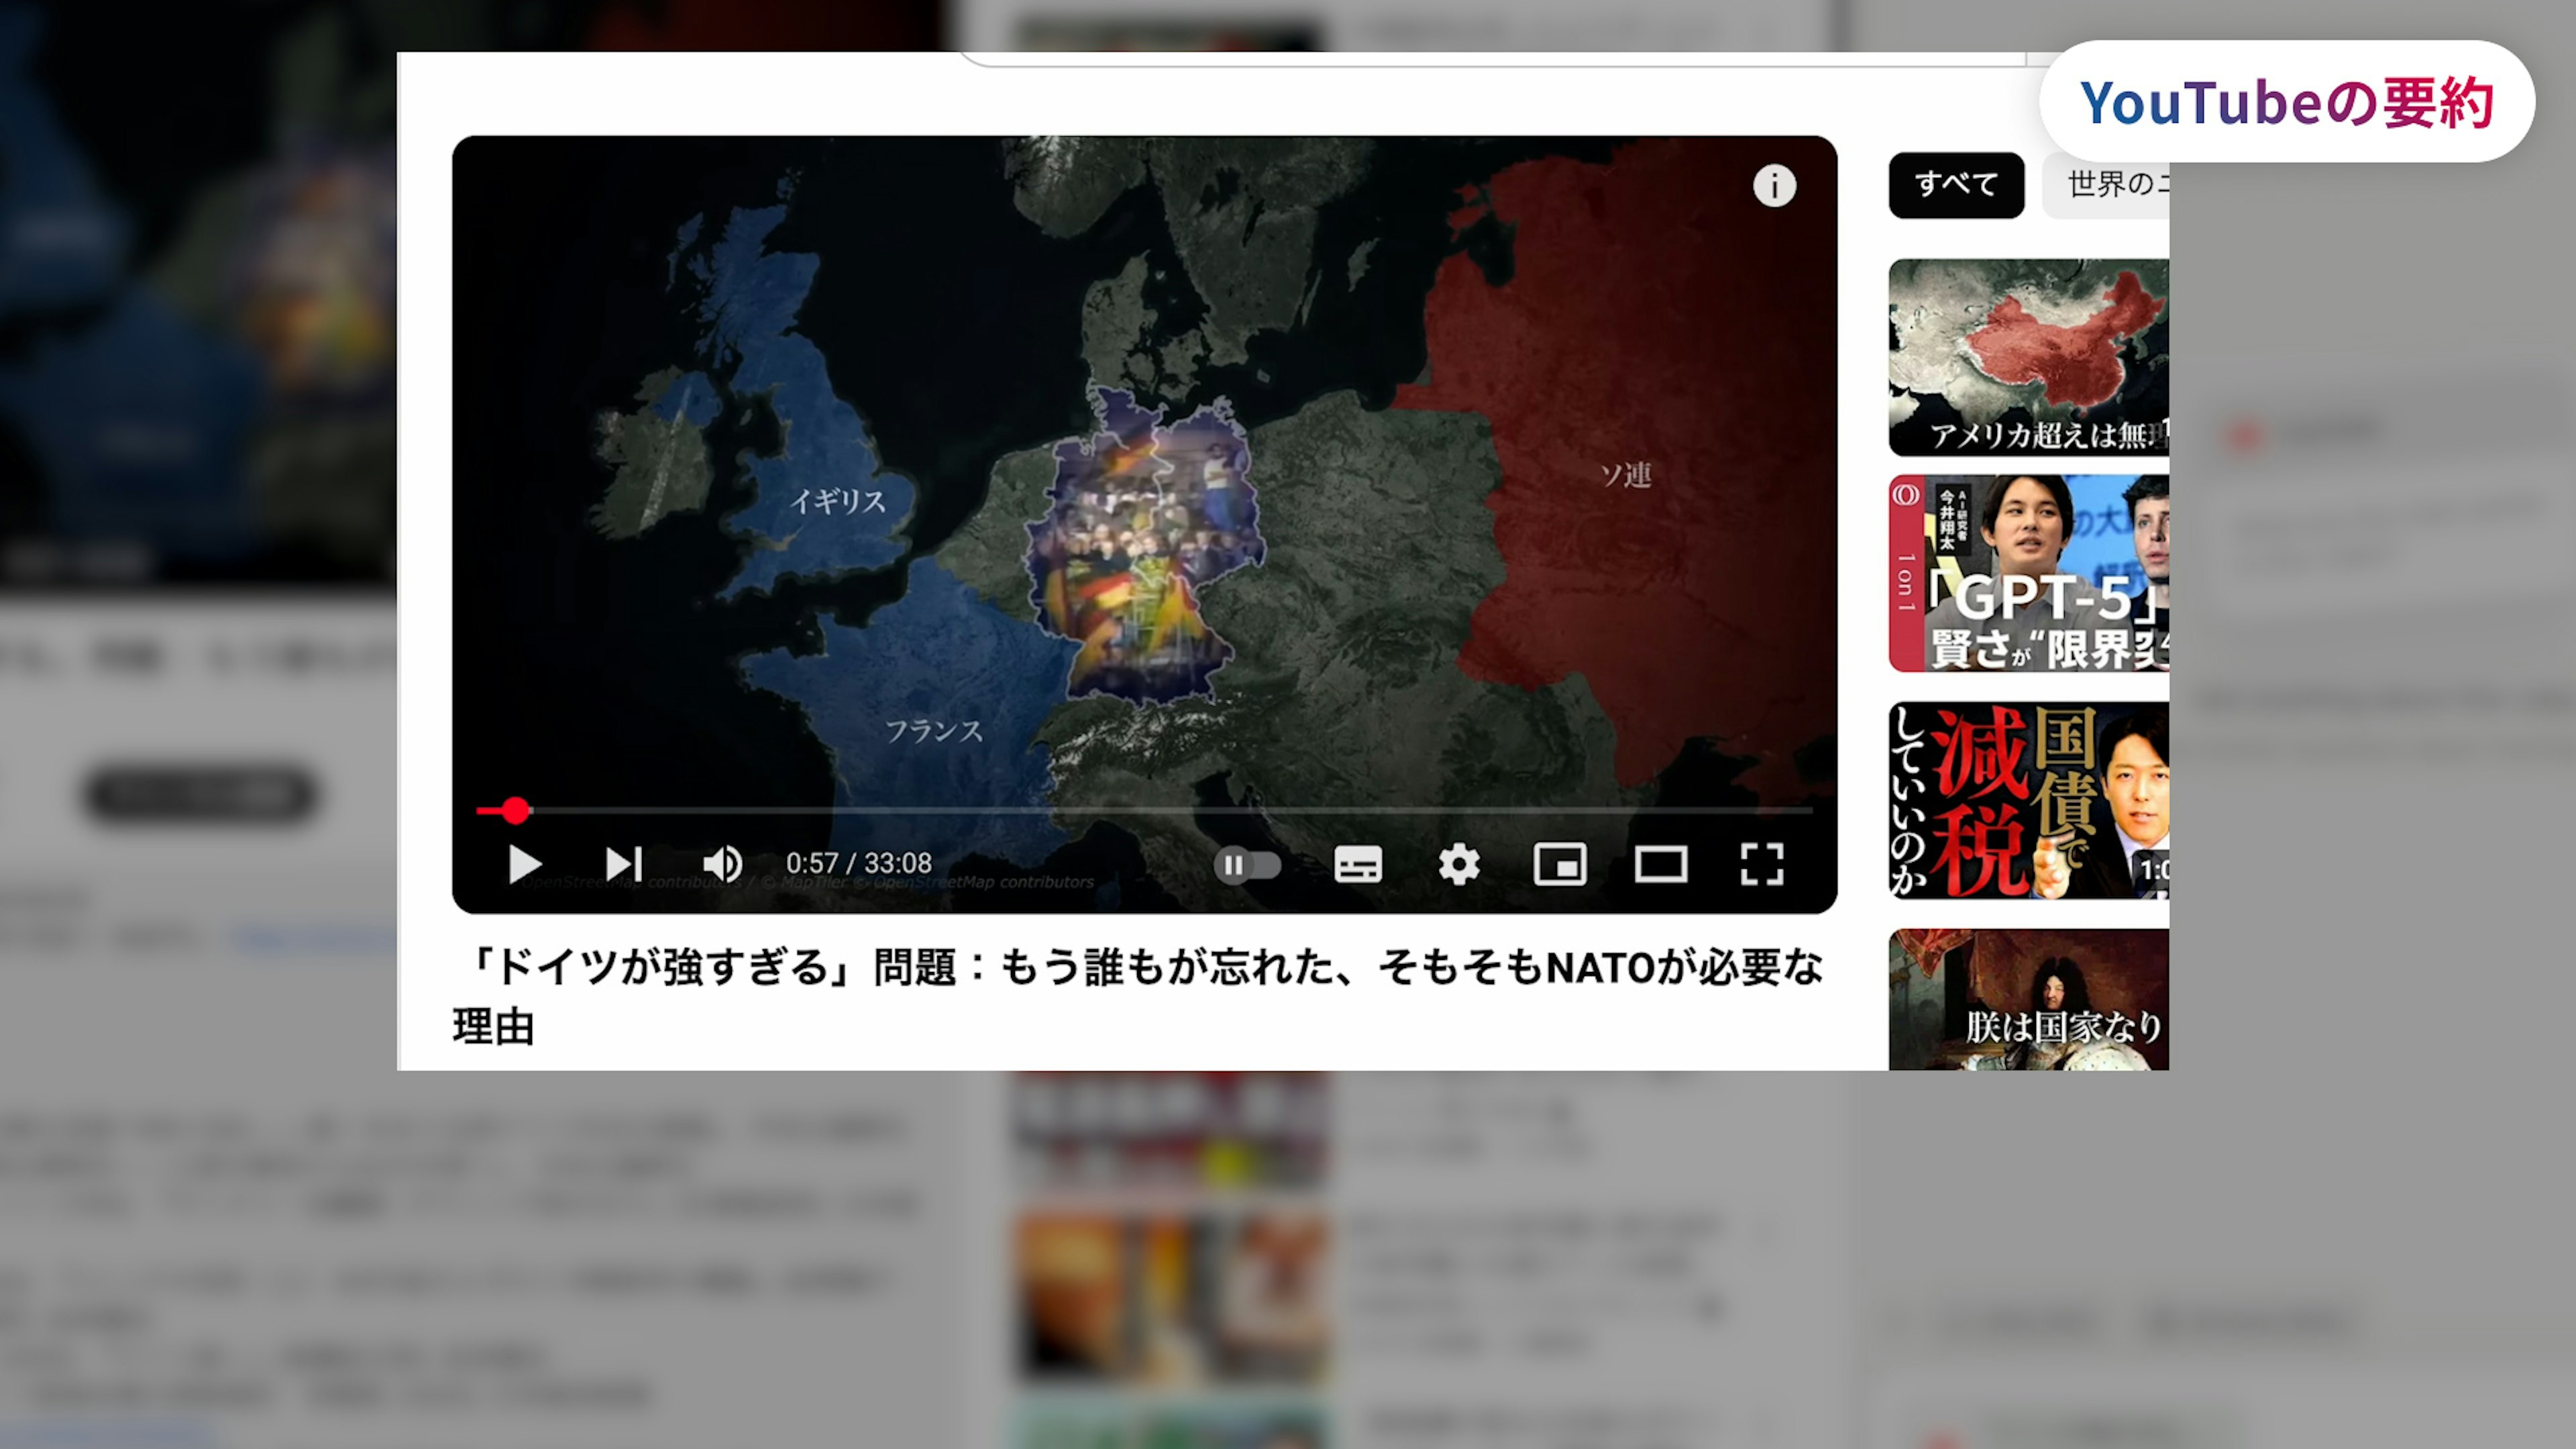
Task: Open the info card icon on video
Action: tap(1774, 186)
